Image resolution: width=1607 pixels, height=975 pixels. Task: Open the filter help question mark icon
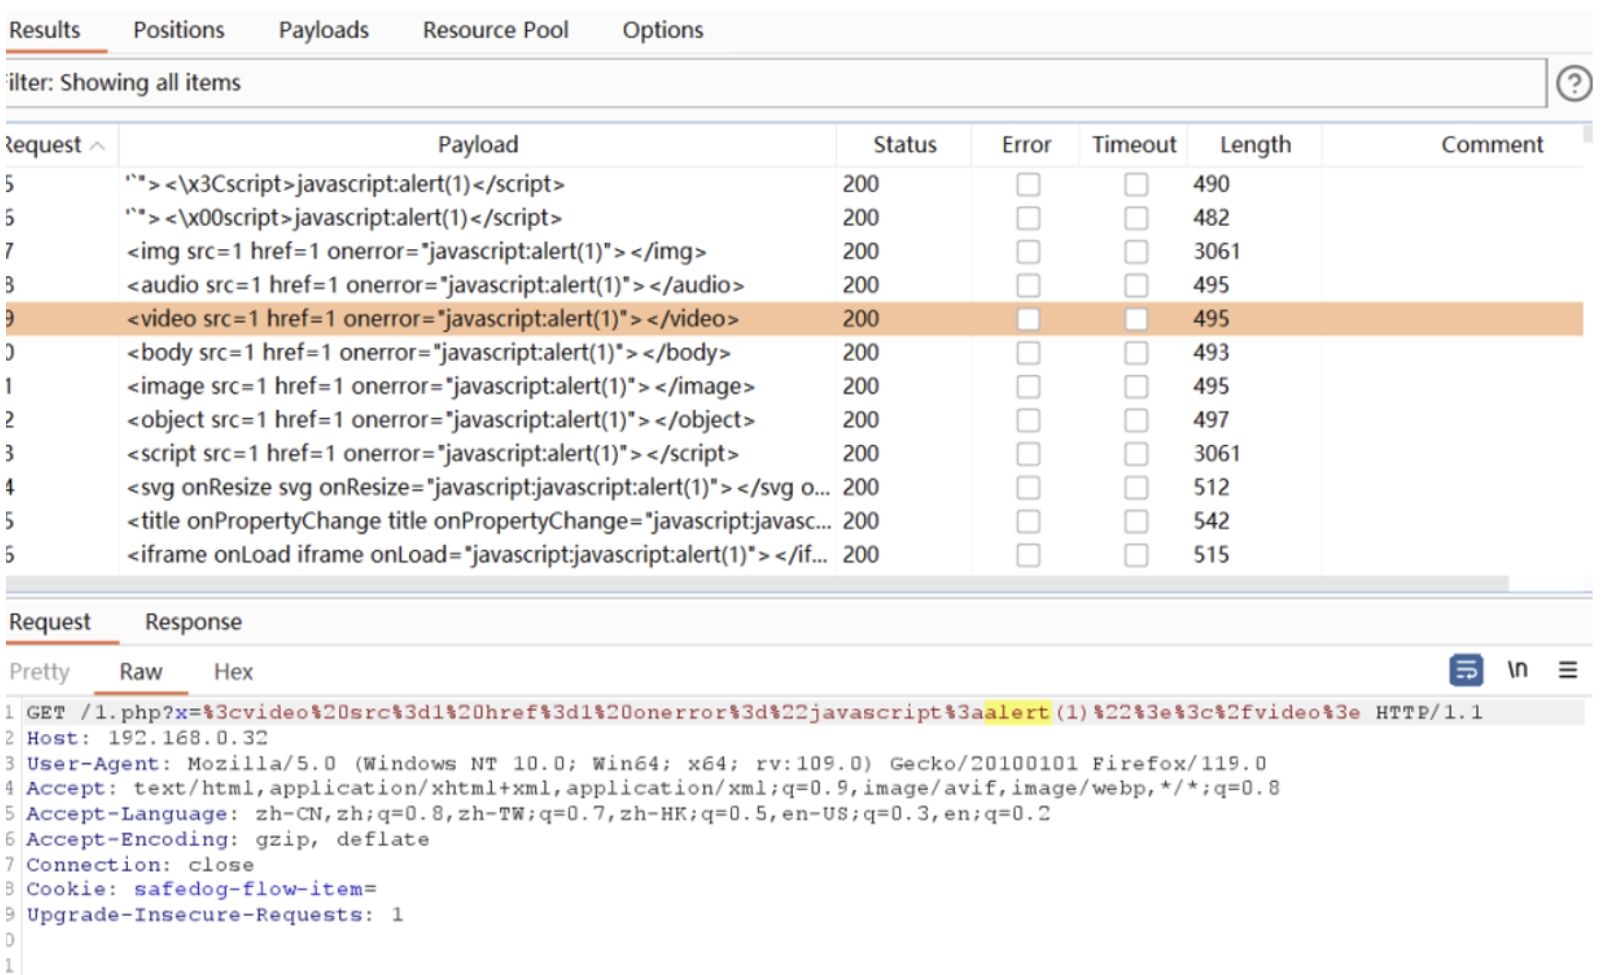1573,83
